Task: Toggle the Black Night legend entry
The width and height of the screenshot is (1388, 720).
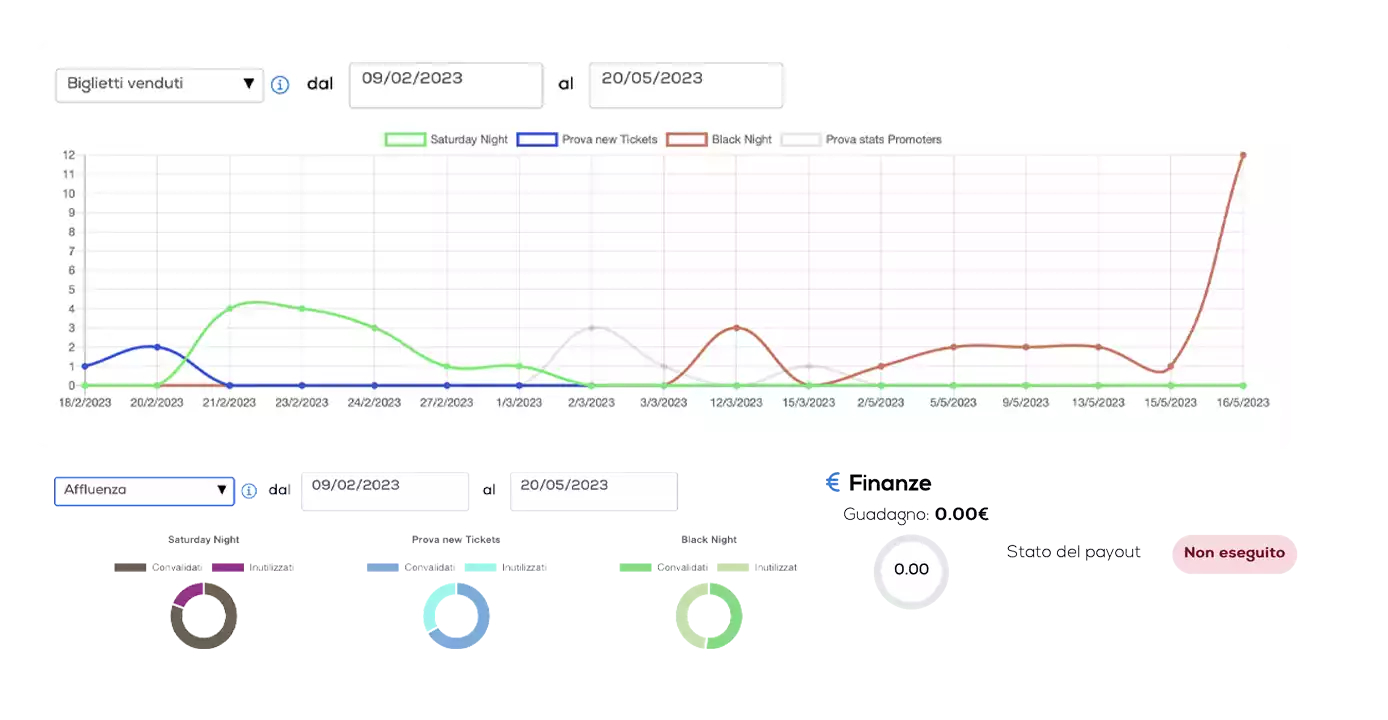Action: click(x=719, y=140)
